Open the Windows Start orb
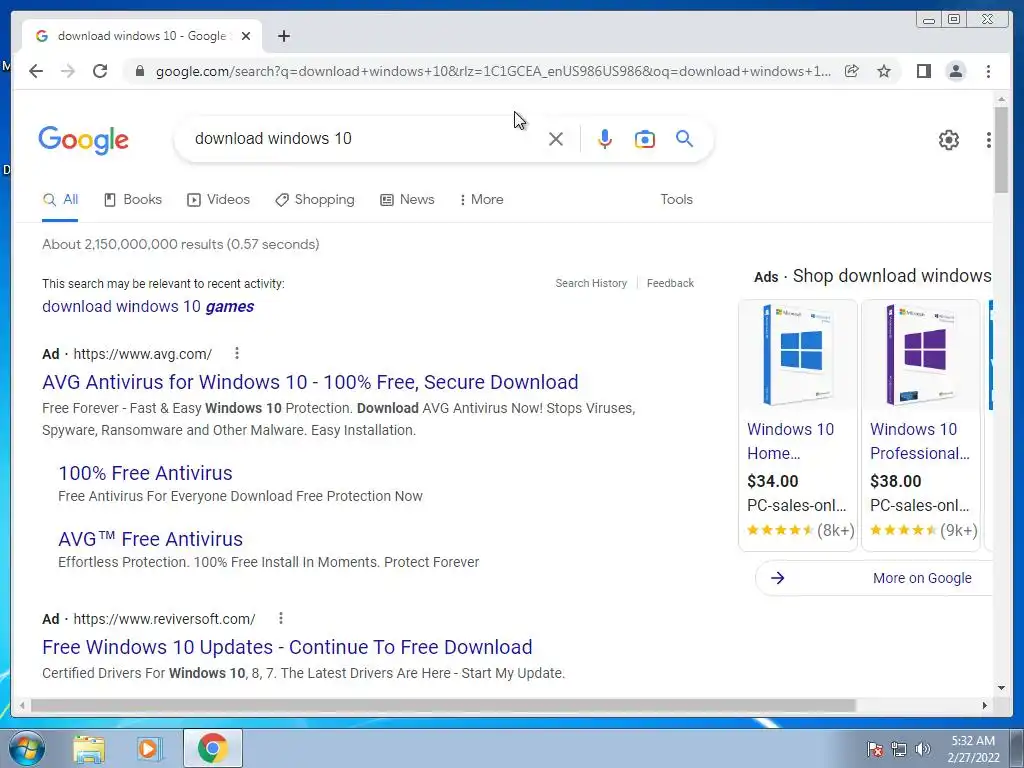This screenshot has width=1024, height=768. click(27, 748)
